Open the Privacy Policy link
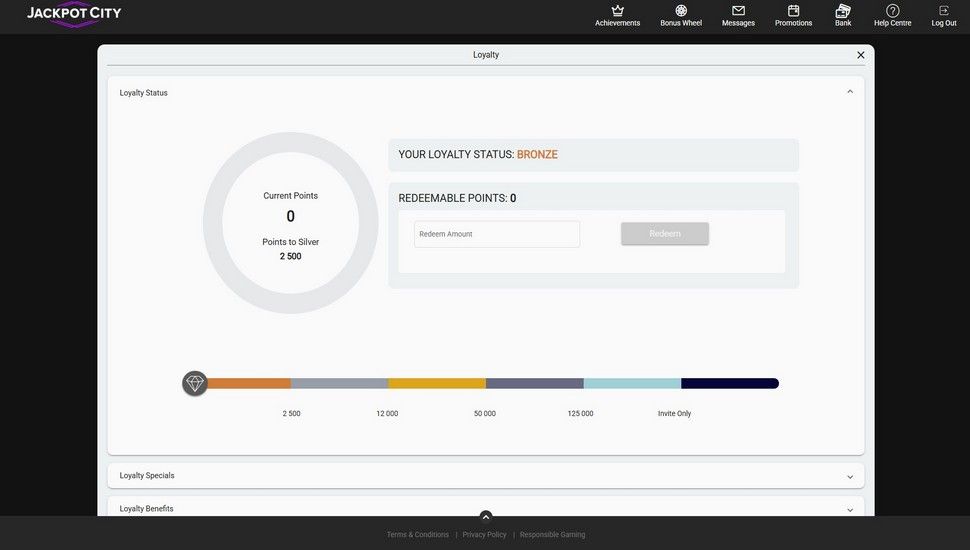 coord(484,535)
